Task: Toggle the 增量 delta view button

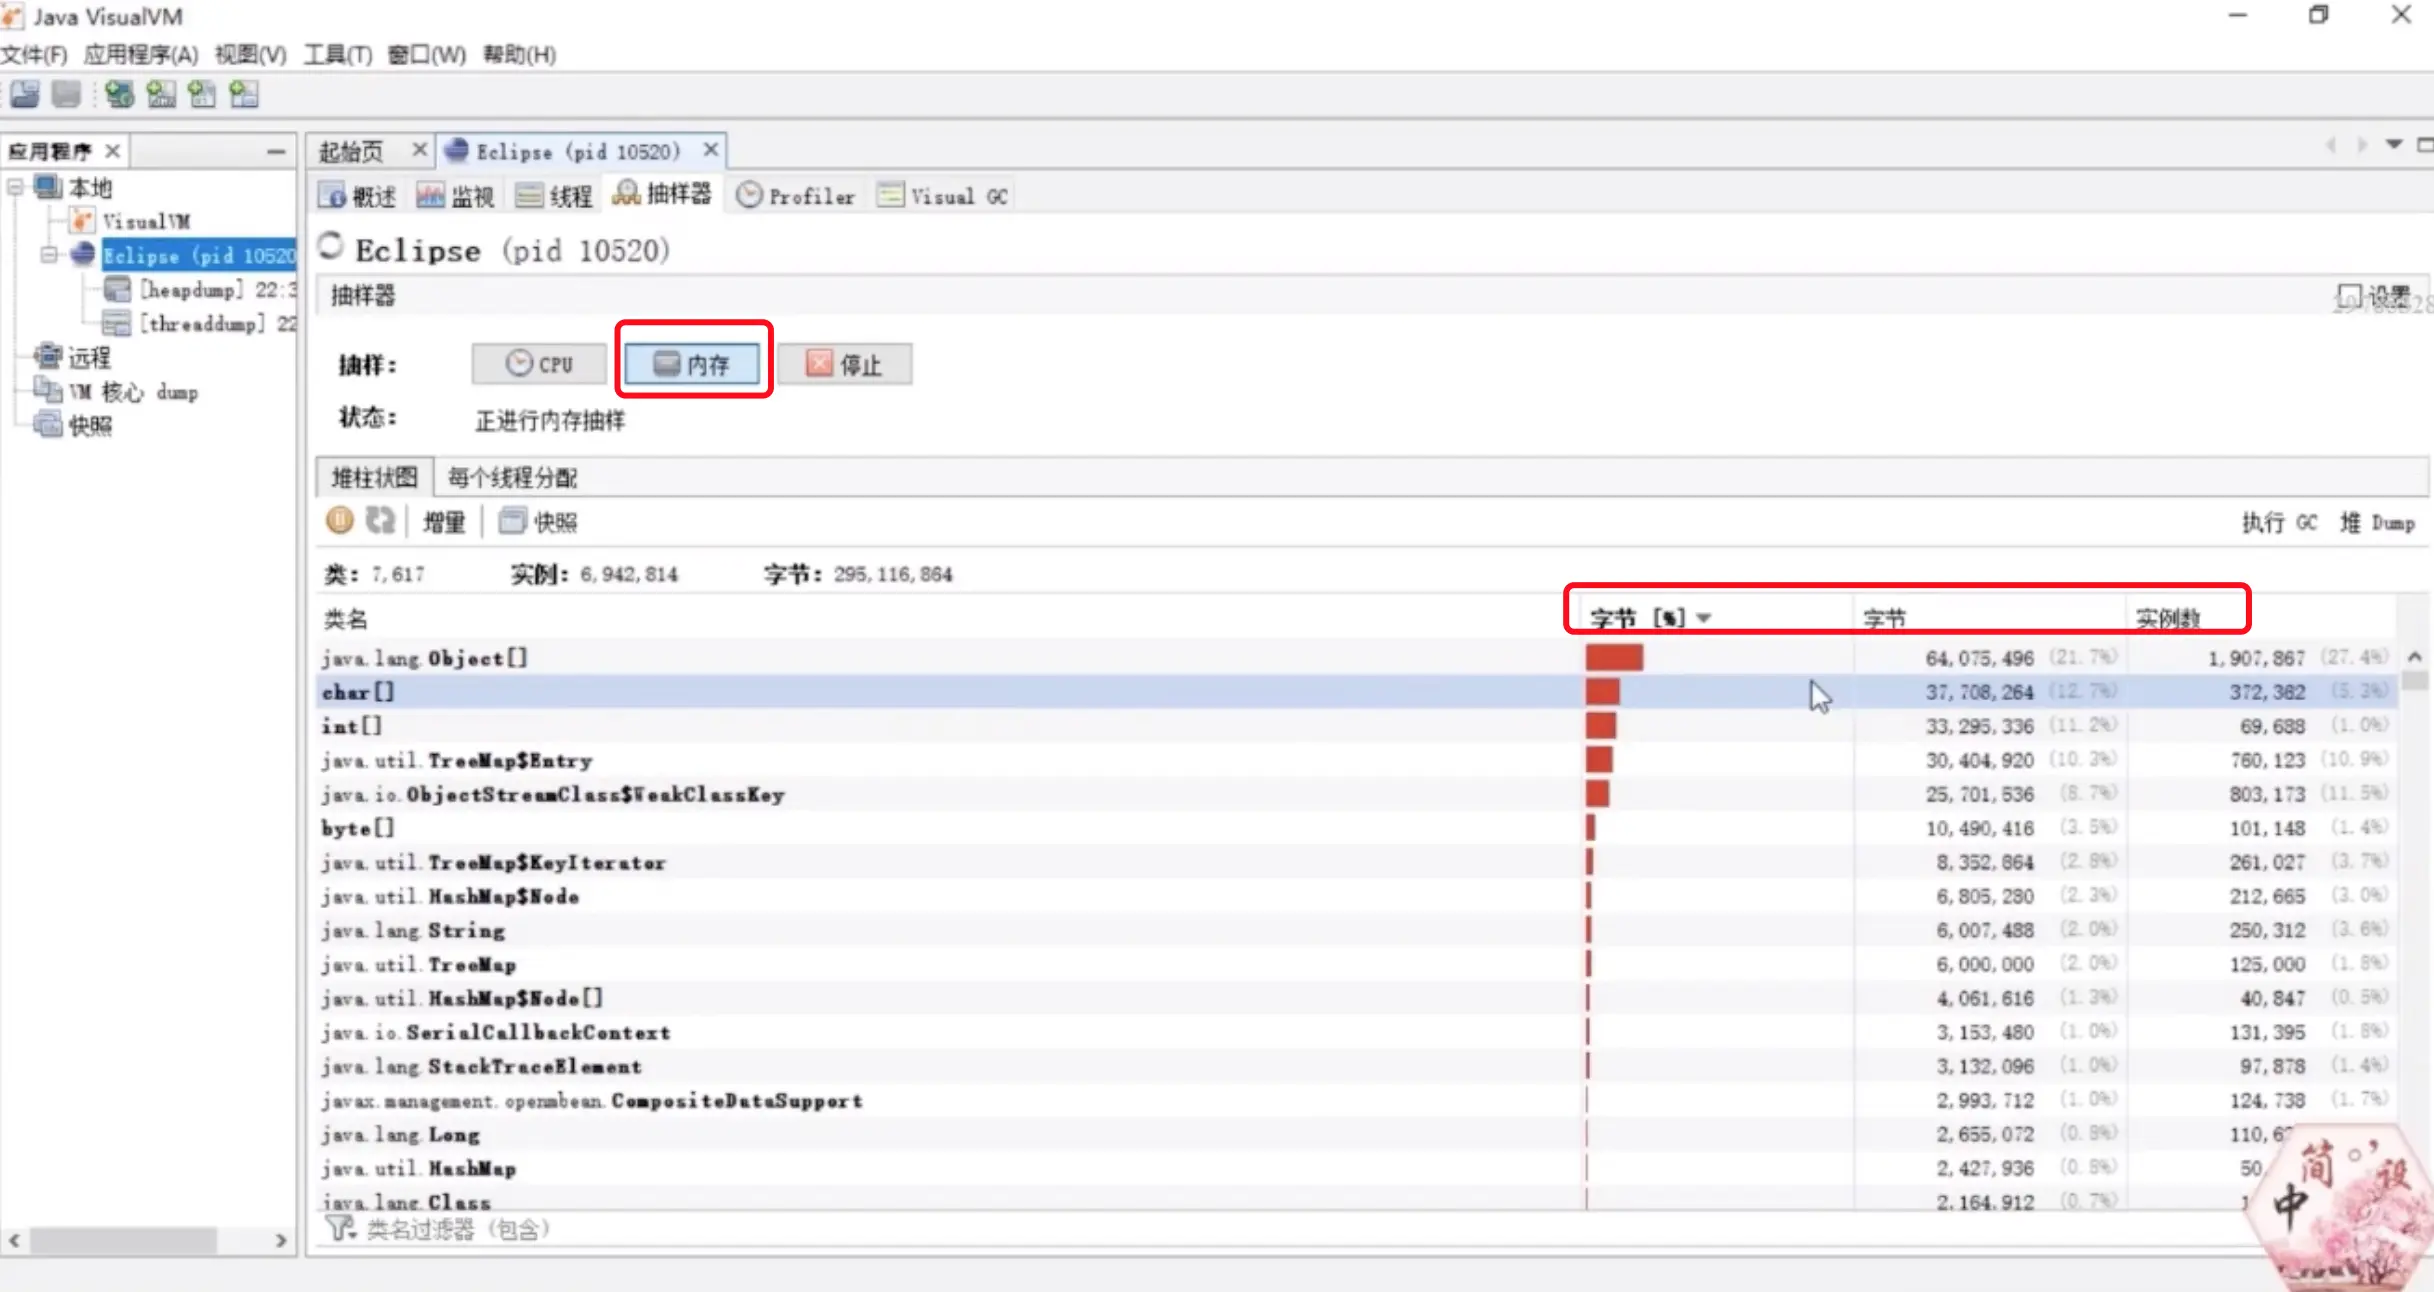Action: (x=444, y=522)
